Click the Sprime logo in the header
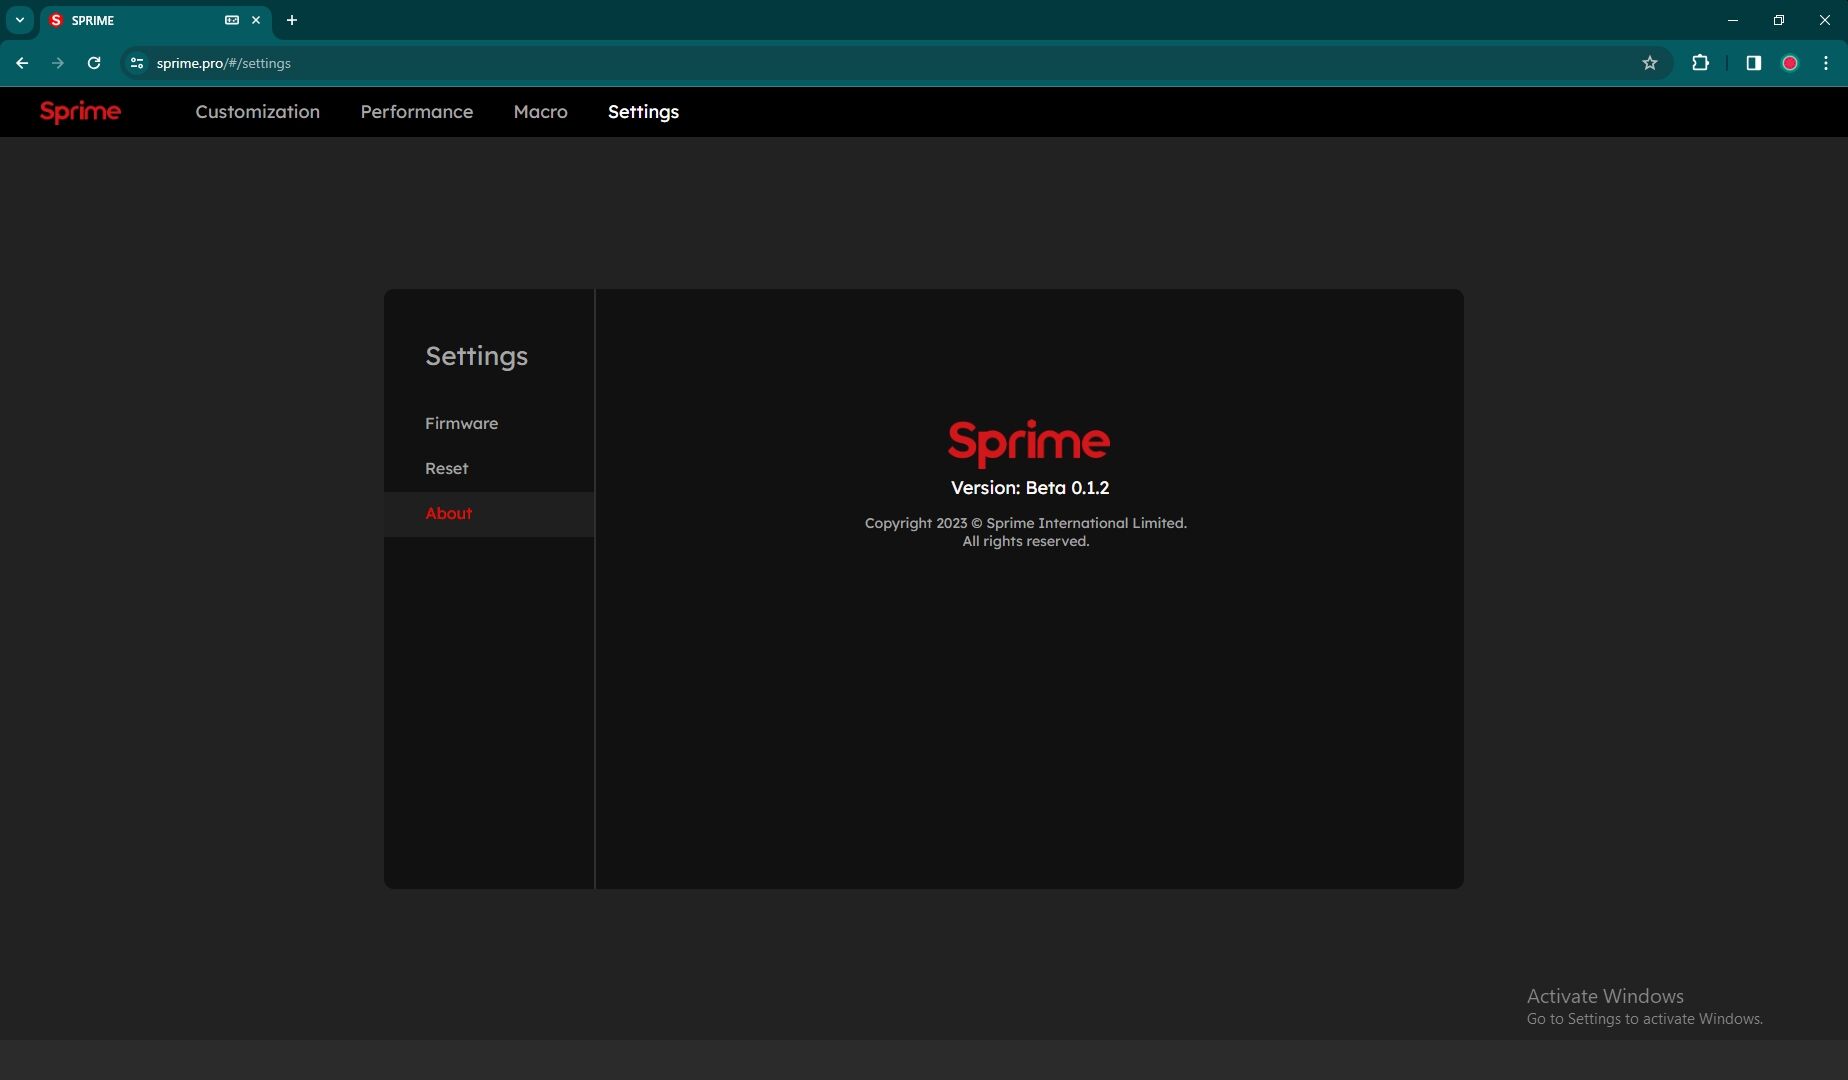1848x1080 pixels. [x=80, y=112]
